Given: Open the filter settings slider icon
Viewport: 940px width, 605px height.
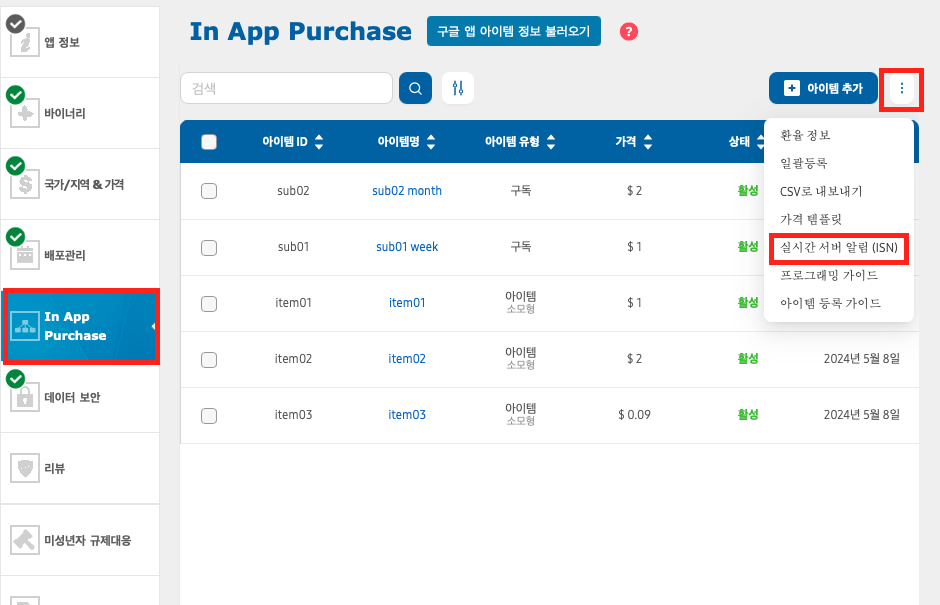Looking at the screenshot, I should coord(458,88).
